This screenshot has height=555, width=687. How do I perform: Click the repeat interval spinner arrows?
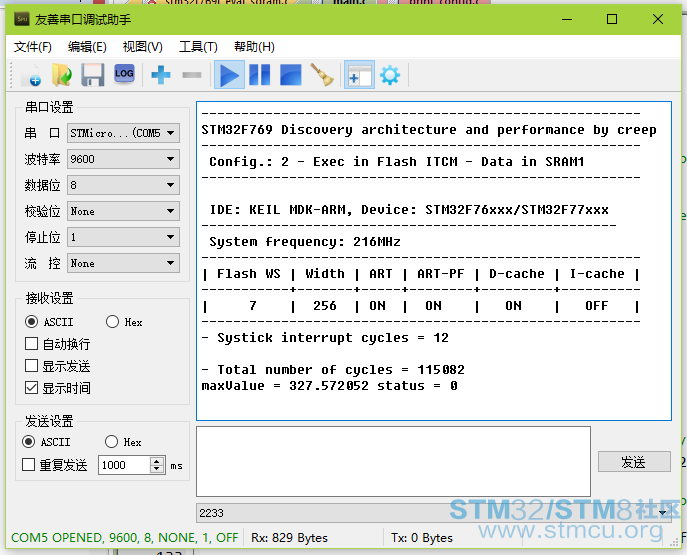click(157, 465)
